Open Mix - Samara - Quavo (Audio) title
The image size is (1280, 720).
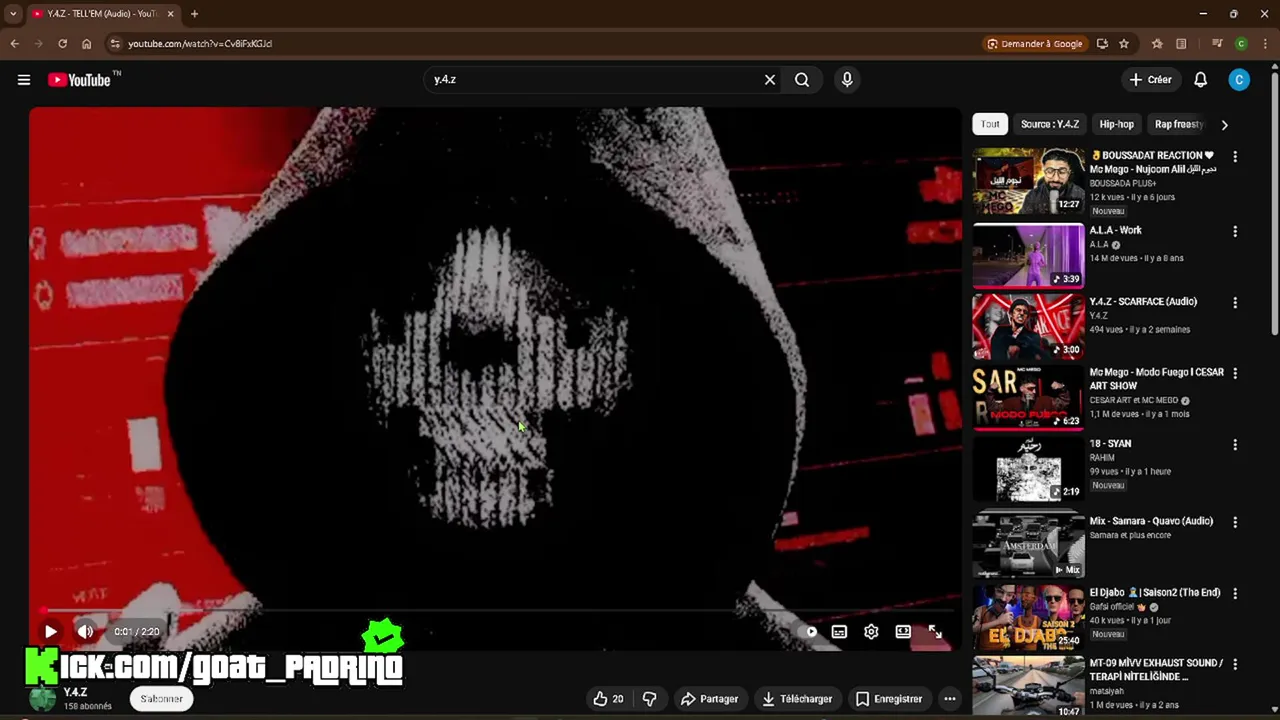(x=1151, y=521)
